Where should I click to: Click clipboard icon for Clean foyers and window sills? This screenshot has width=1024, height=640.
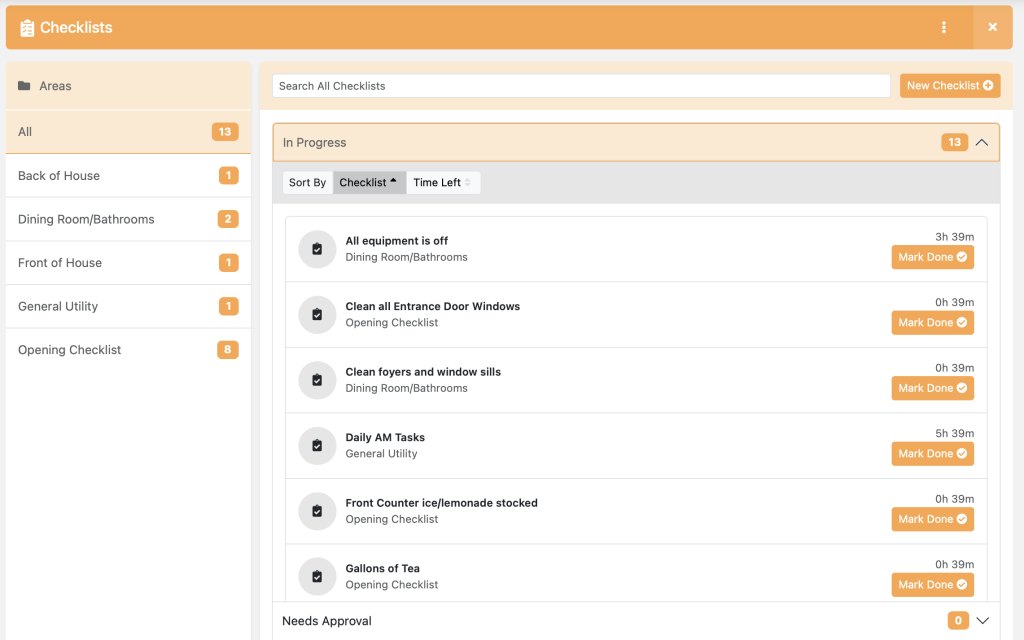point(317,380)
